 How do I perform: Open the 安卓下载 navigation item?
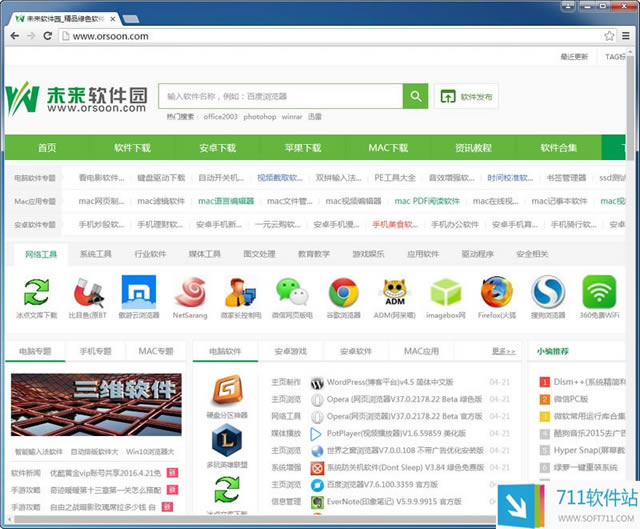click(x=218, y=148)
